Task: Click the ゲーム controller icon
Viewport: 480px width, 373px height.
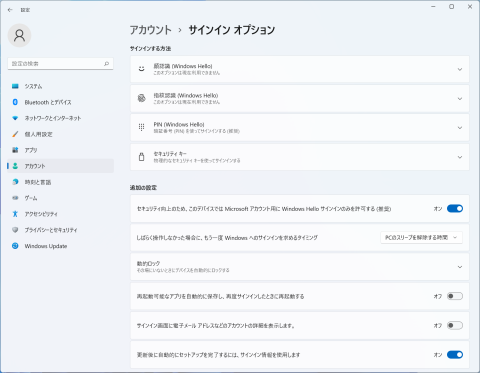Action: pyautogui.click(x=15, y=198)
